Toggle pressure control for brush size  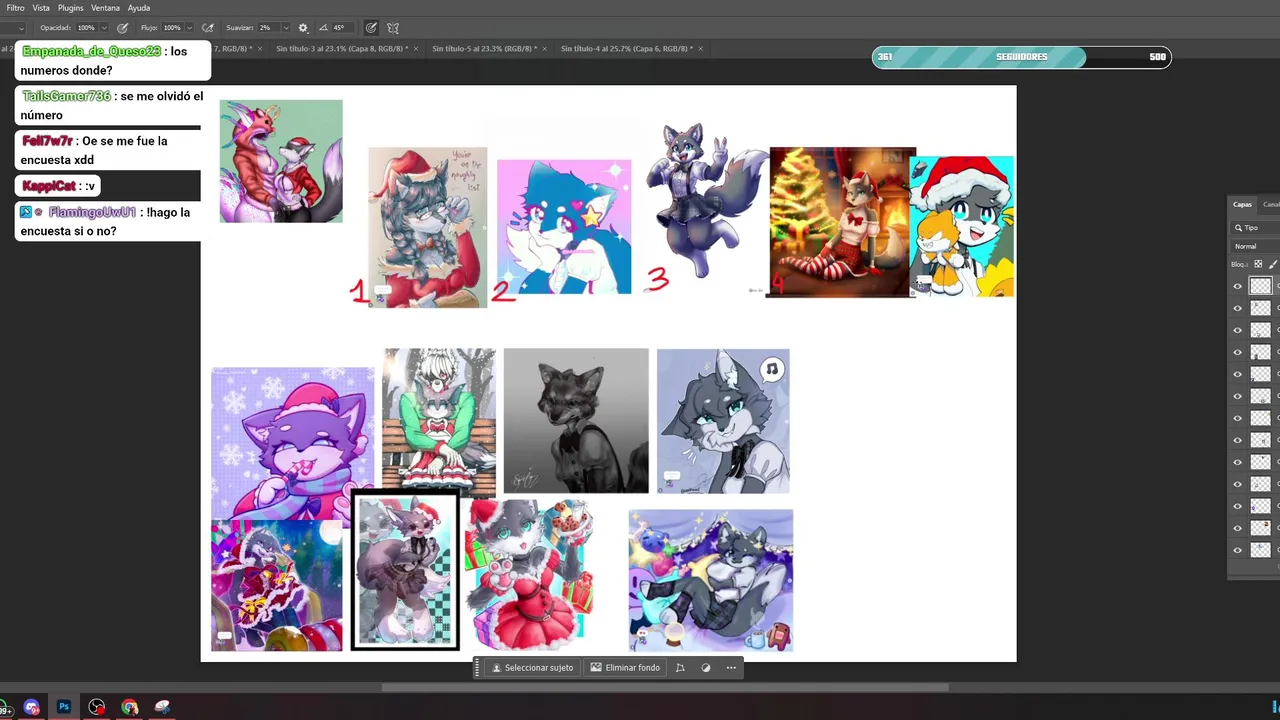(371, 28)
